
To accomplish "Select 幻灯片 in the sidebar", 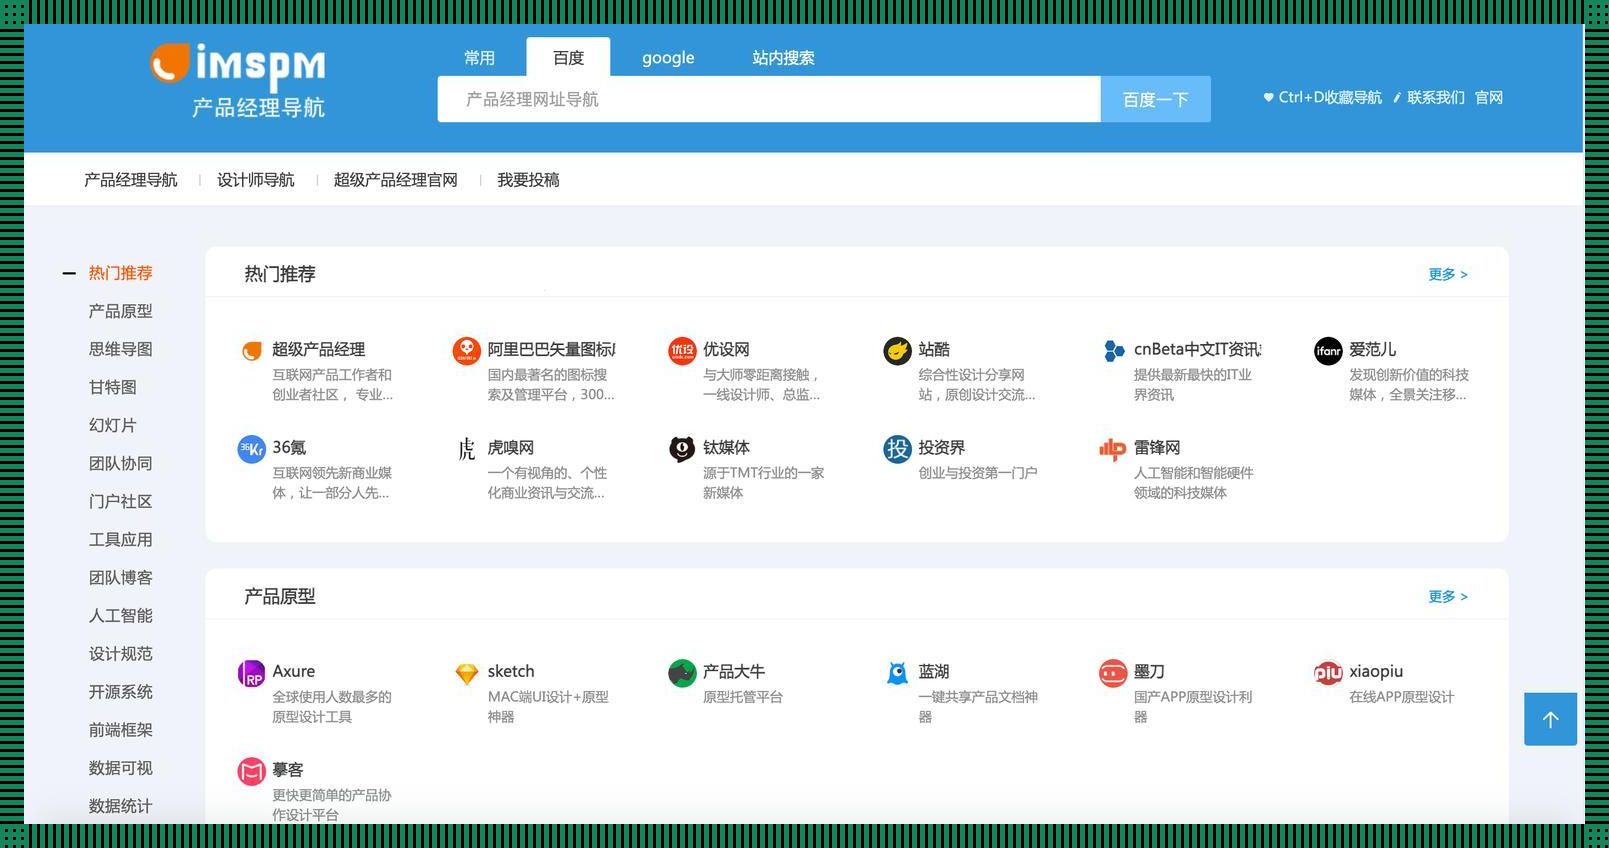I will 112,425.
